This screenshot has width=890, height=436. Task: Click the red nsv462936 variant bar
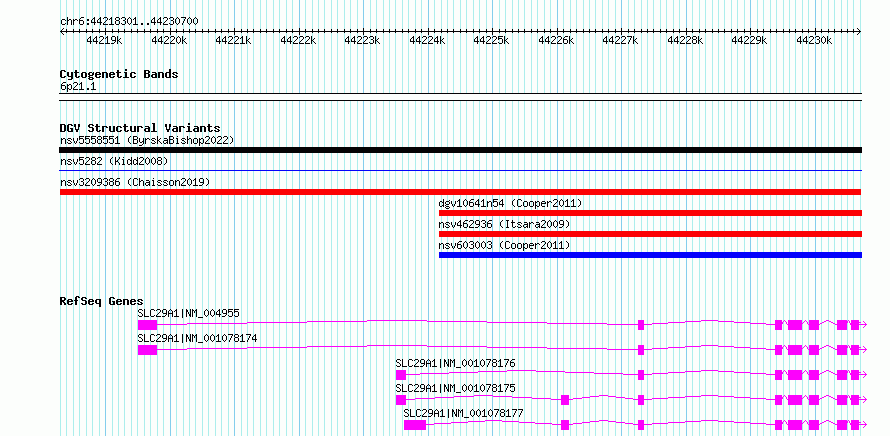point(650,234)
